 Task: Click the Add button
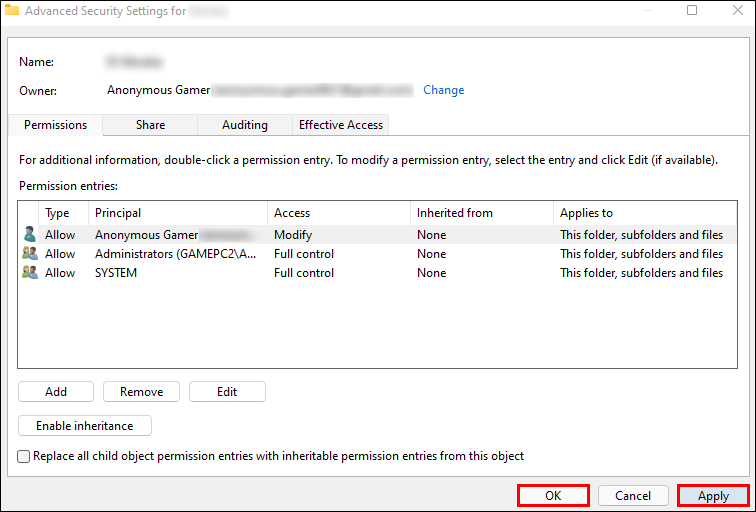[56, 391]
